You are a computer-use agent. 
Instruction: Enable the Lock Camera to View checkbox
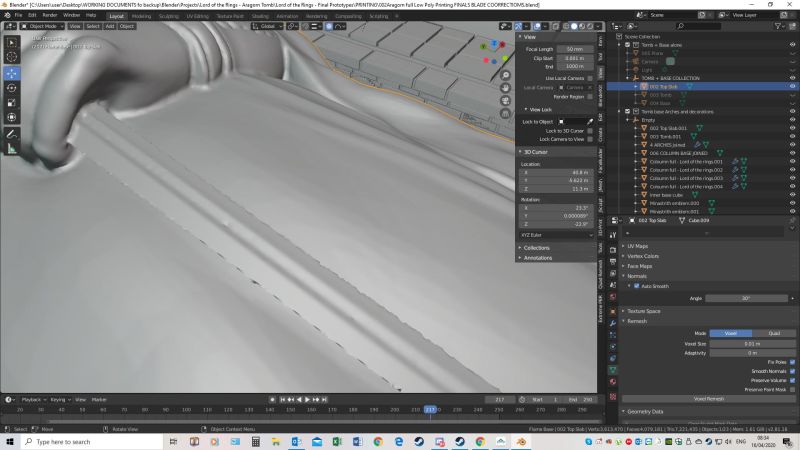point(590,139)
